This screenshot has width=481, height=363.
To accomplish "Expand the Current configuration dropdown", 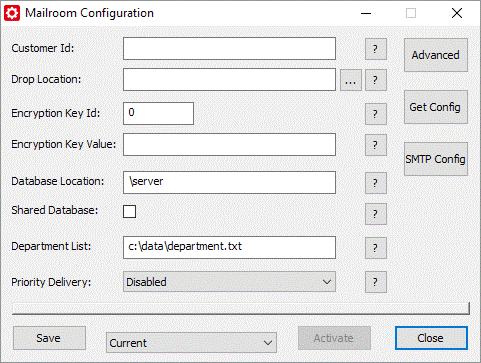I will [x=191, y=342].
